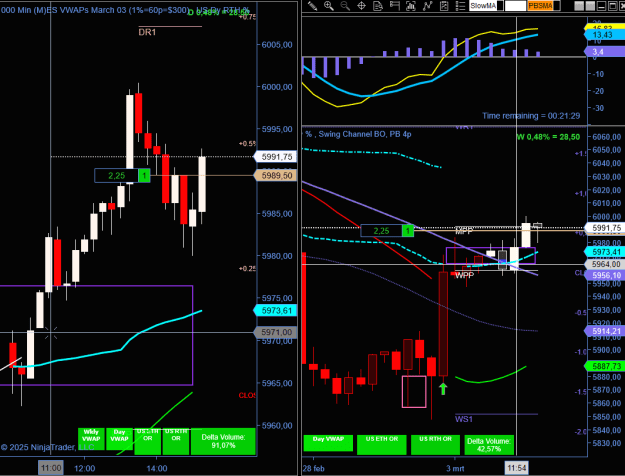Click the WS1 support label
The width and height of the screenshot is (625, 476).
[464, 419]
